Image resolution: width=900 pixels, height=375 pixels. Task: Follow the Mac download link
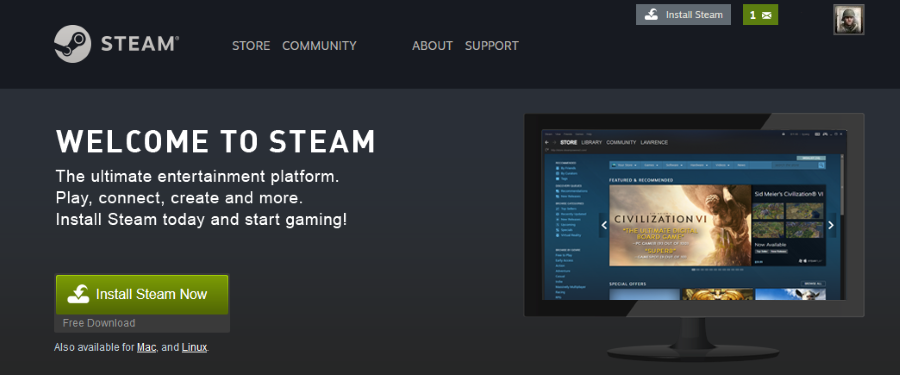click(146, 347)
